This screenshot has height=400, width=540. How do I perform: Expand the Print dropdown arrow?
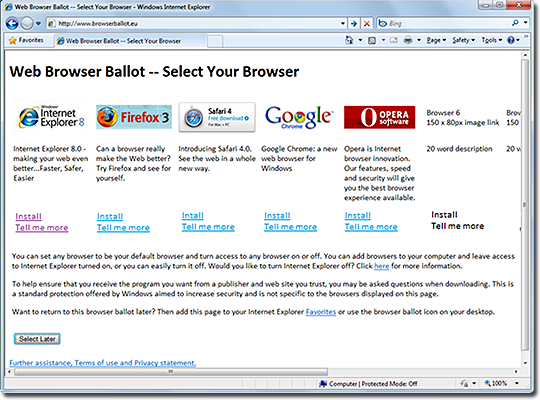(x=419, y=40)
